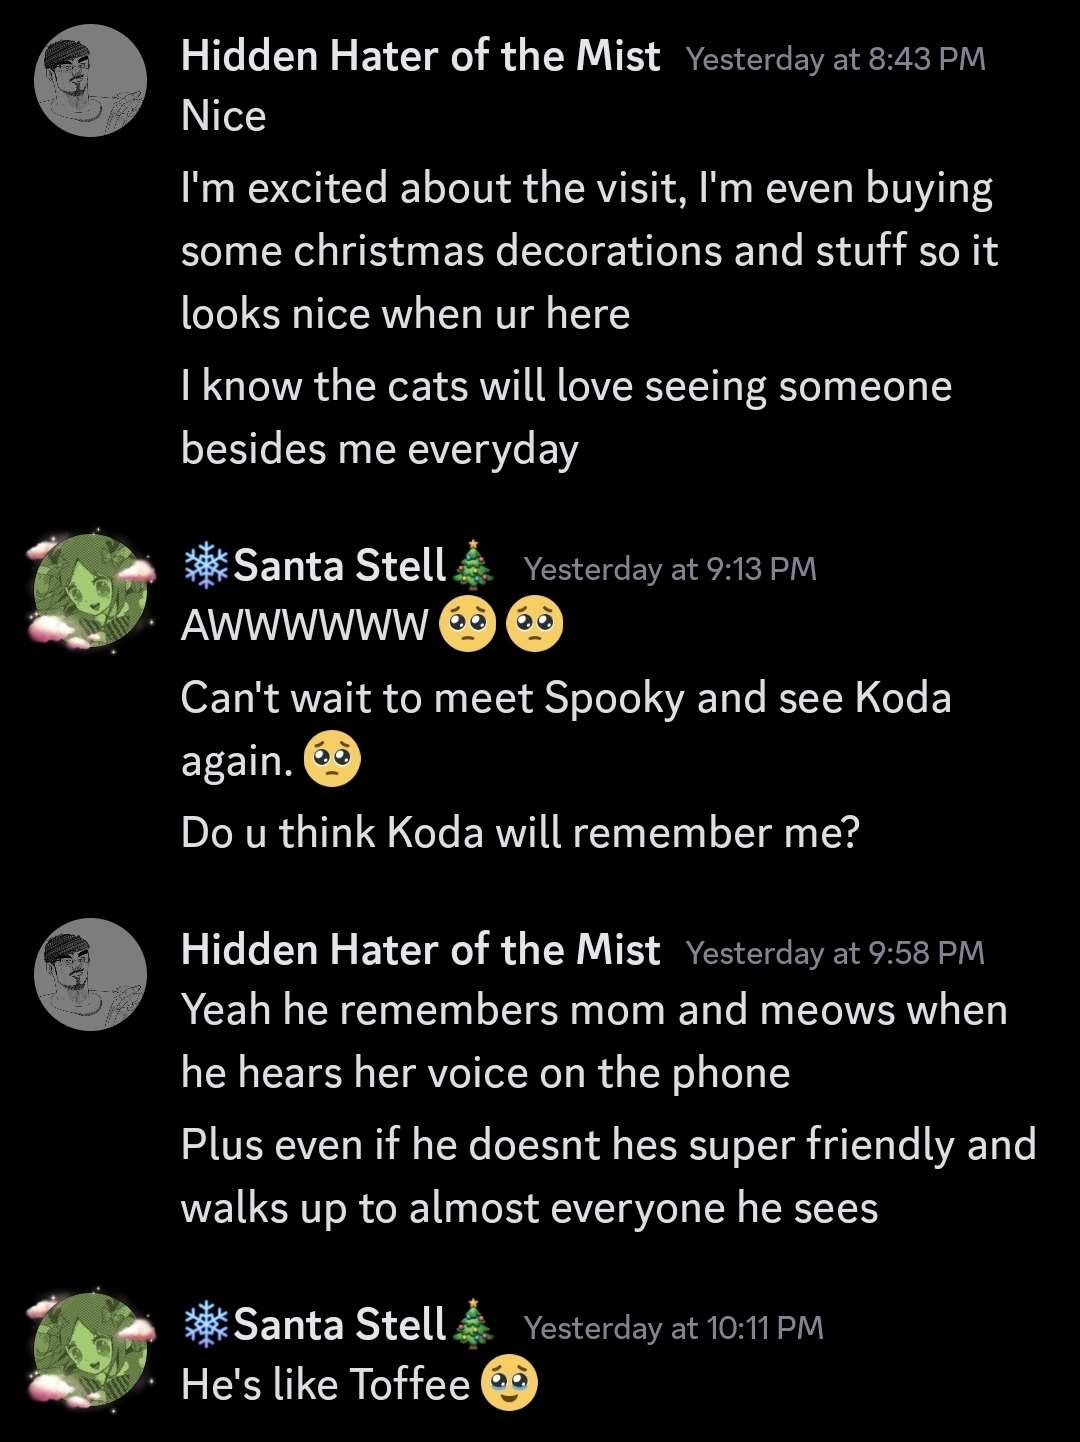The image size is (1080, 1442).
Task: Tap Hidden Hater's avatar on the 8:43 PM message
Action: coord(91,81)
